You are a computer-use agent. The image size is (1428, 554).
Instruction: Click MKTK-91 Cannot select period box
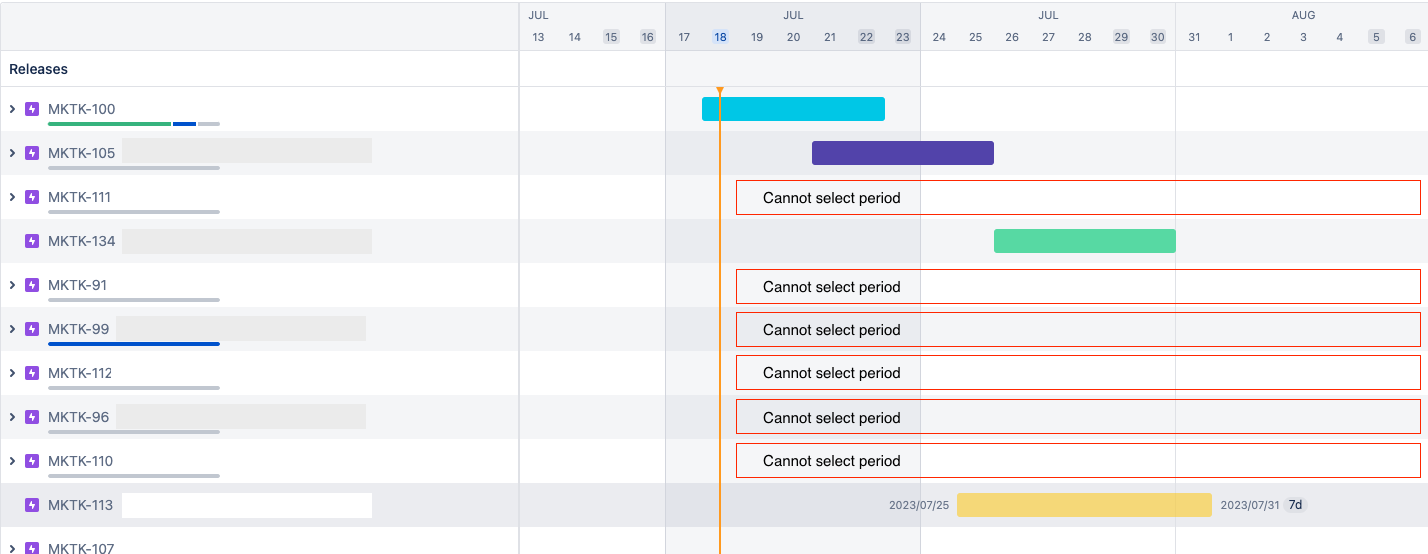[x=1078, y=286]
